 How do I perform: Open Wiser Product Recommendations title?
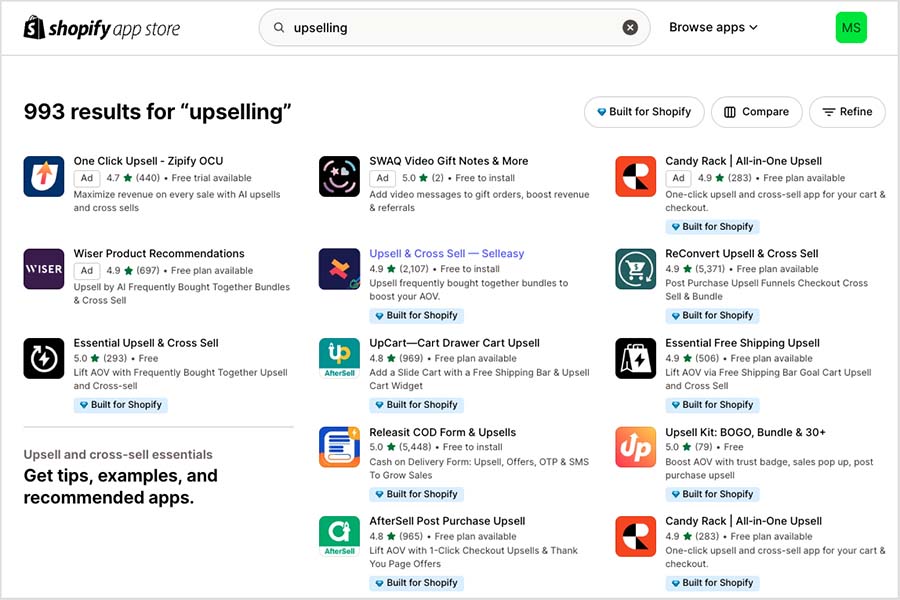pyautogui.click(x=159, y=254)
